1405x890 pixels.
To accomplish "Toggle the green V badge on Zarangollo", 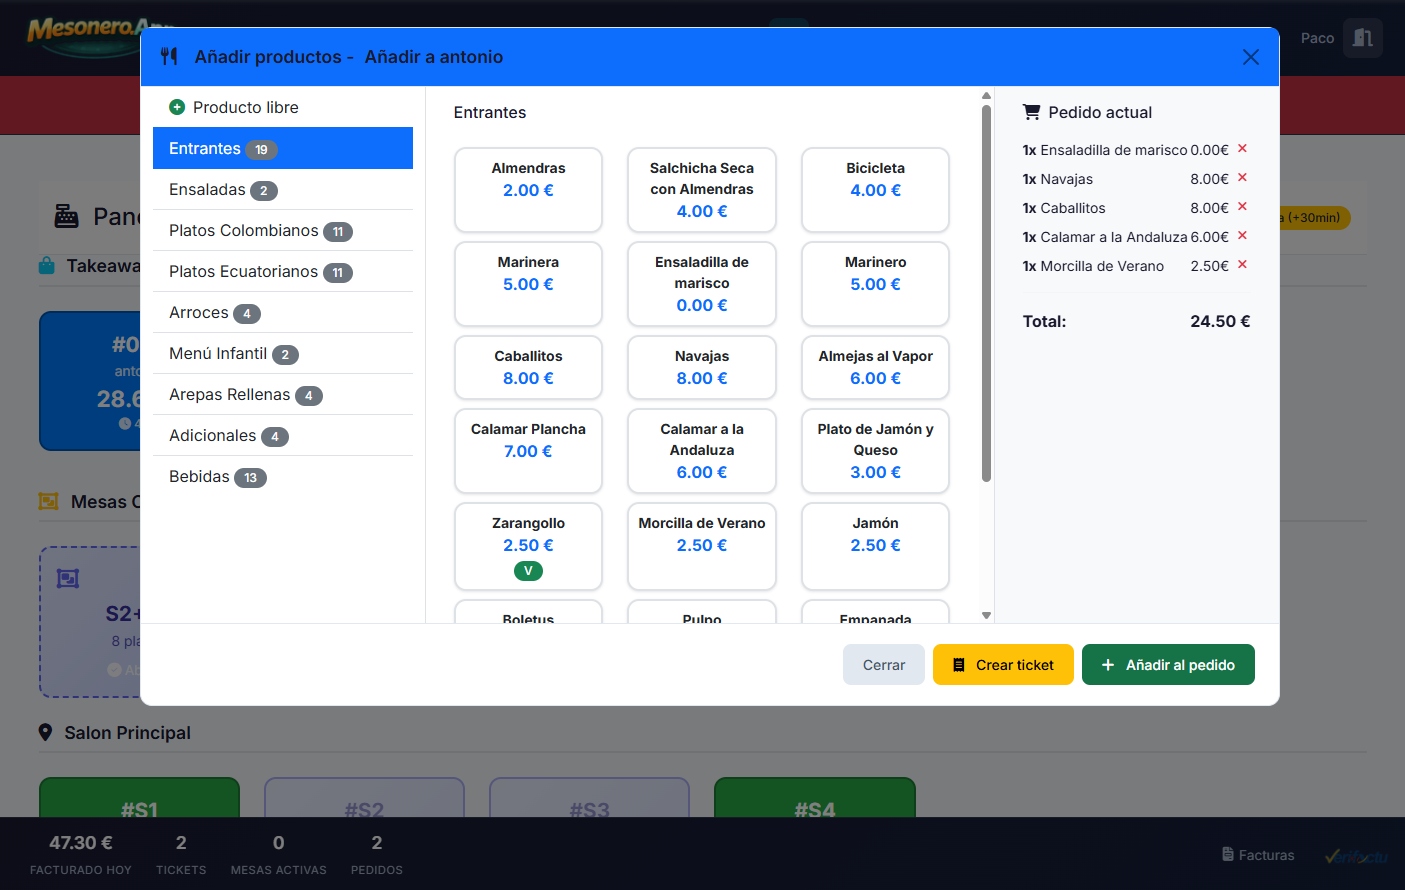I will tap(528, 570).
